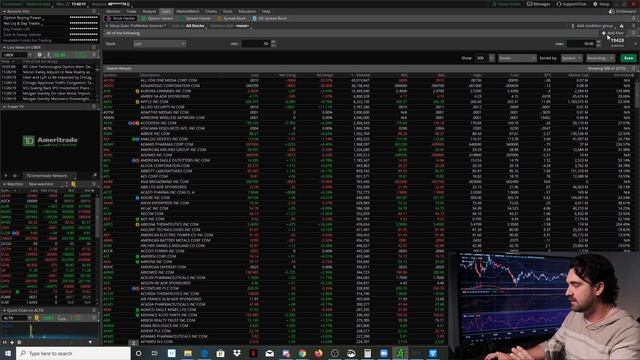Switch to the MarketWatch main tab
Viewport: 640px width, 360px height.
pyautogui.click(x=188, y=11)
